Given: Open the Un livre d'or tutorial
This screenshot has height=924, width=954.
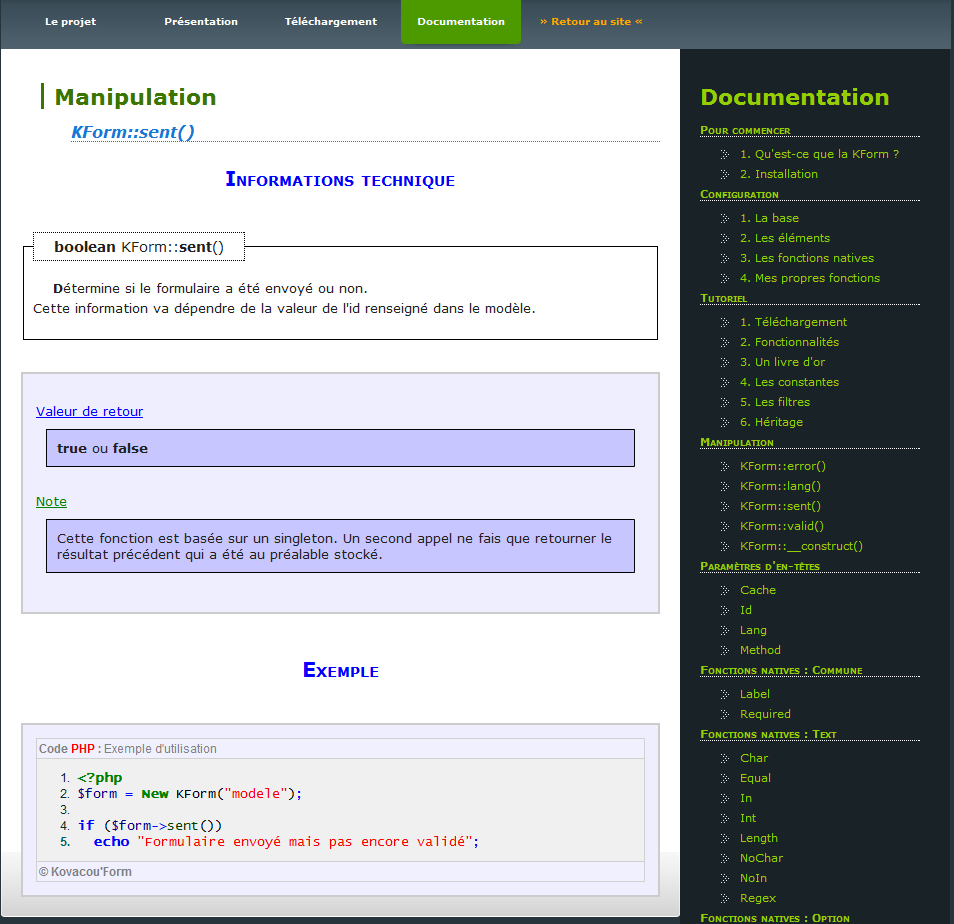Looking at the screenshot, I should point(782,363).
